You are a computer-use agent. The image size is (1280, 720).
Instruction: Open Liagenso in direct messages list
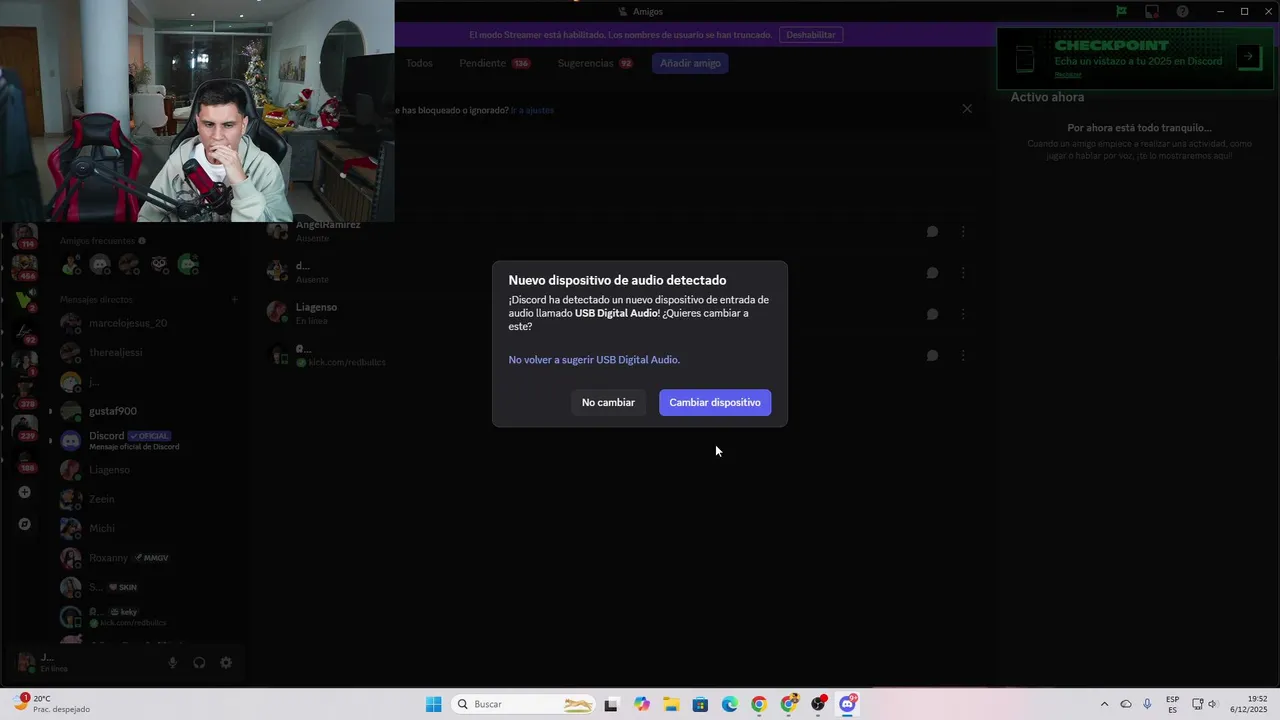pyautogui.click(x=148, y=469)
